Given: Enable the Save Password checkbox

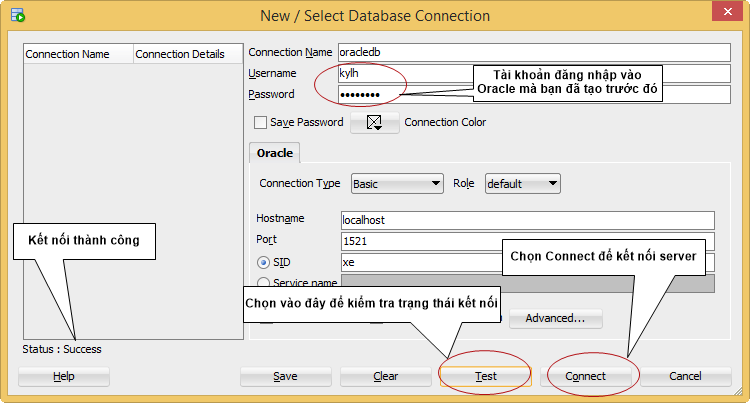Looking at the screenshot, I should coord(260,122).
